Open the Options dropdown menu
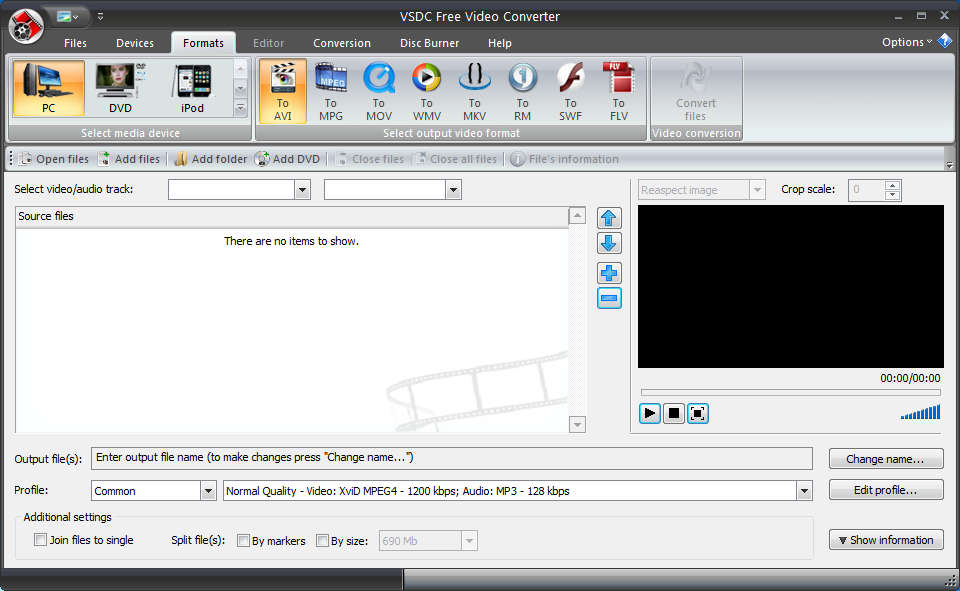The width and height of the screenshot is (960, 591). [x=907, y=42]
